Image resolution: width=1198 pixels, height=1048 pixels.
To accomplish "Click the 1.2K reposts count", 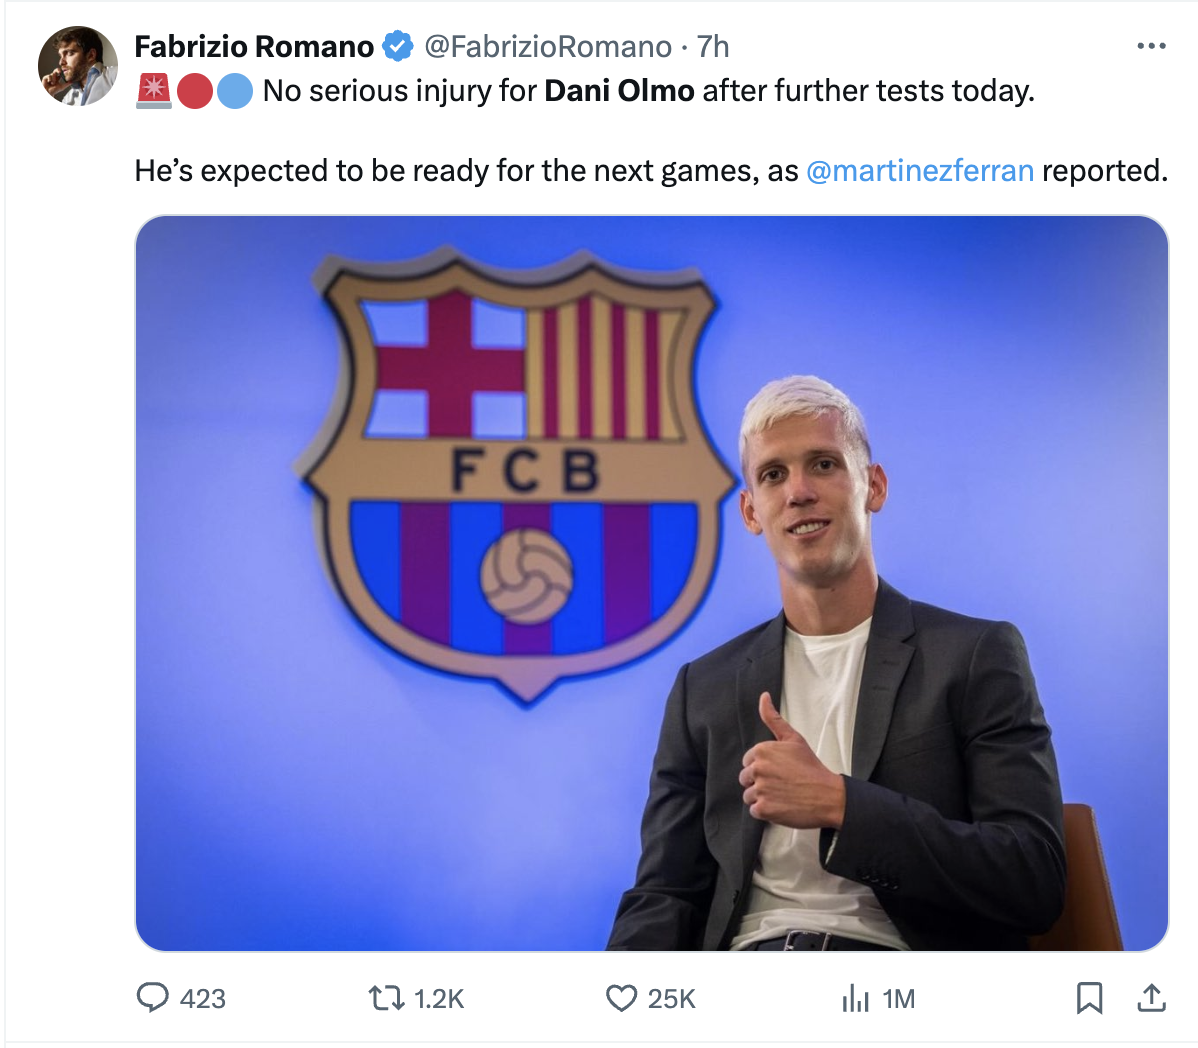I will 439,998.
